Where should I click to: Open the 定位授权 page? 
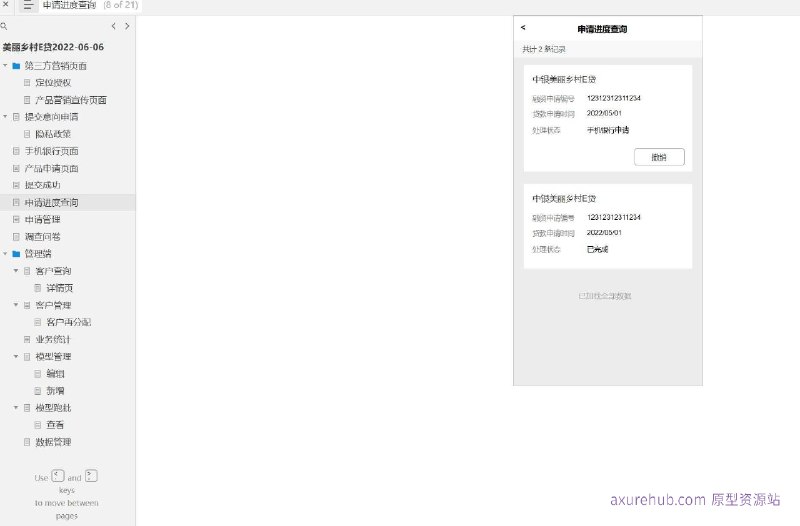pyautogui.click(x=53, y=83)
